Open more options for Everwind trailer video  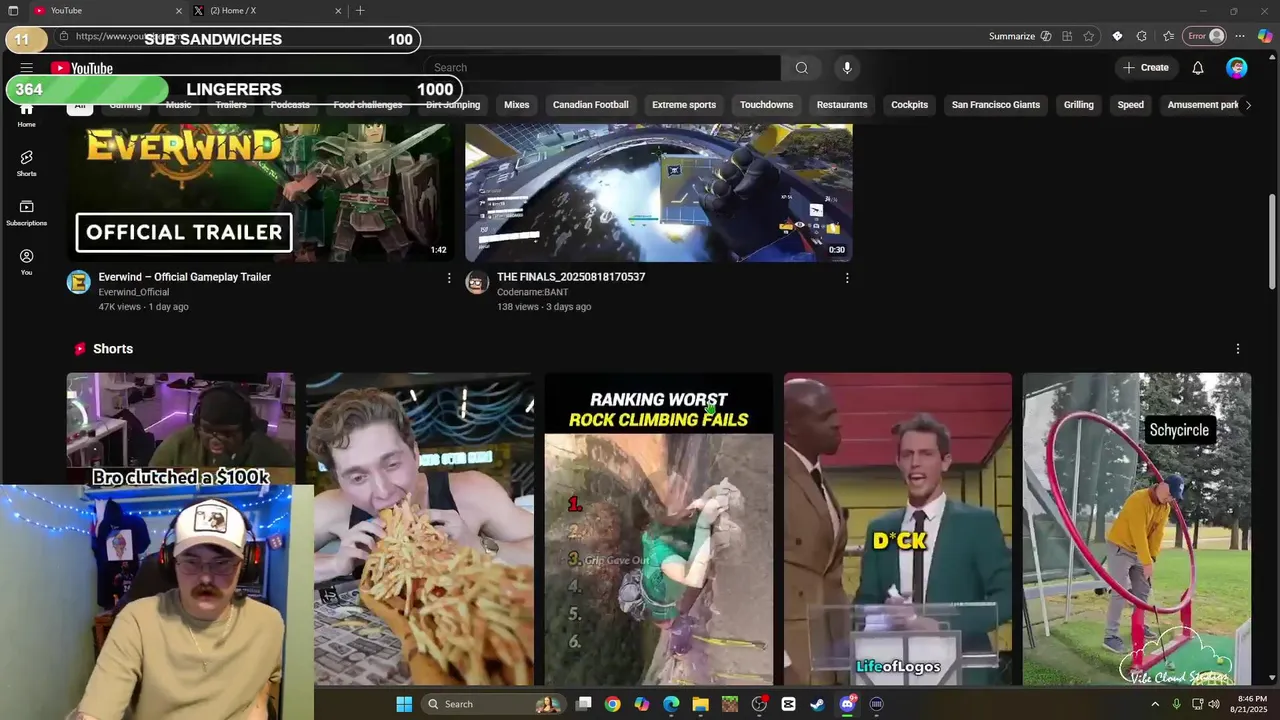tap(448, 278)
